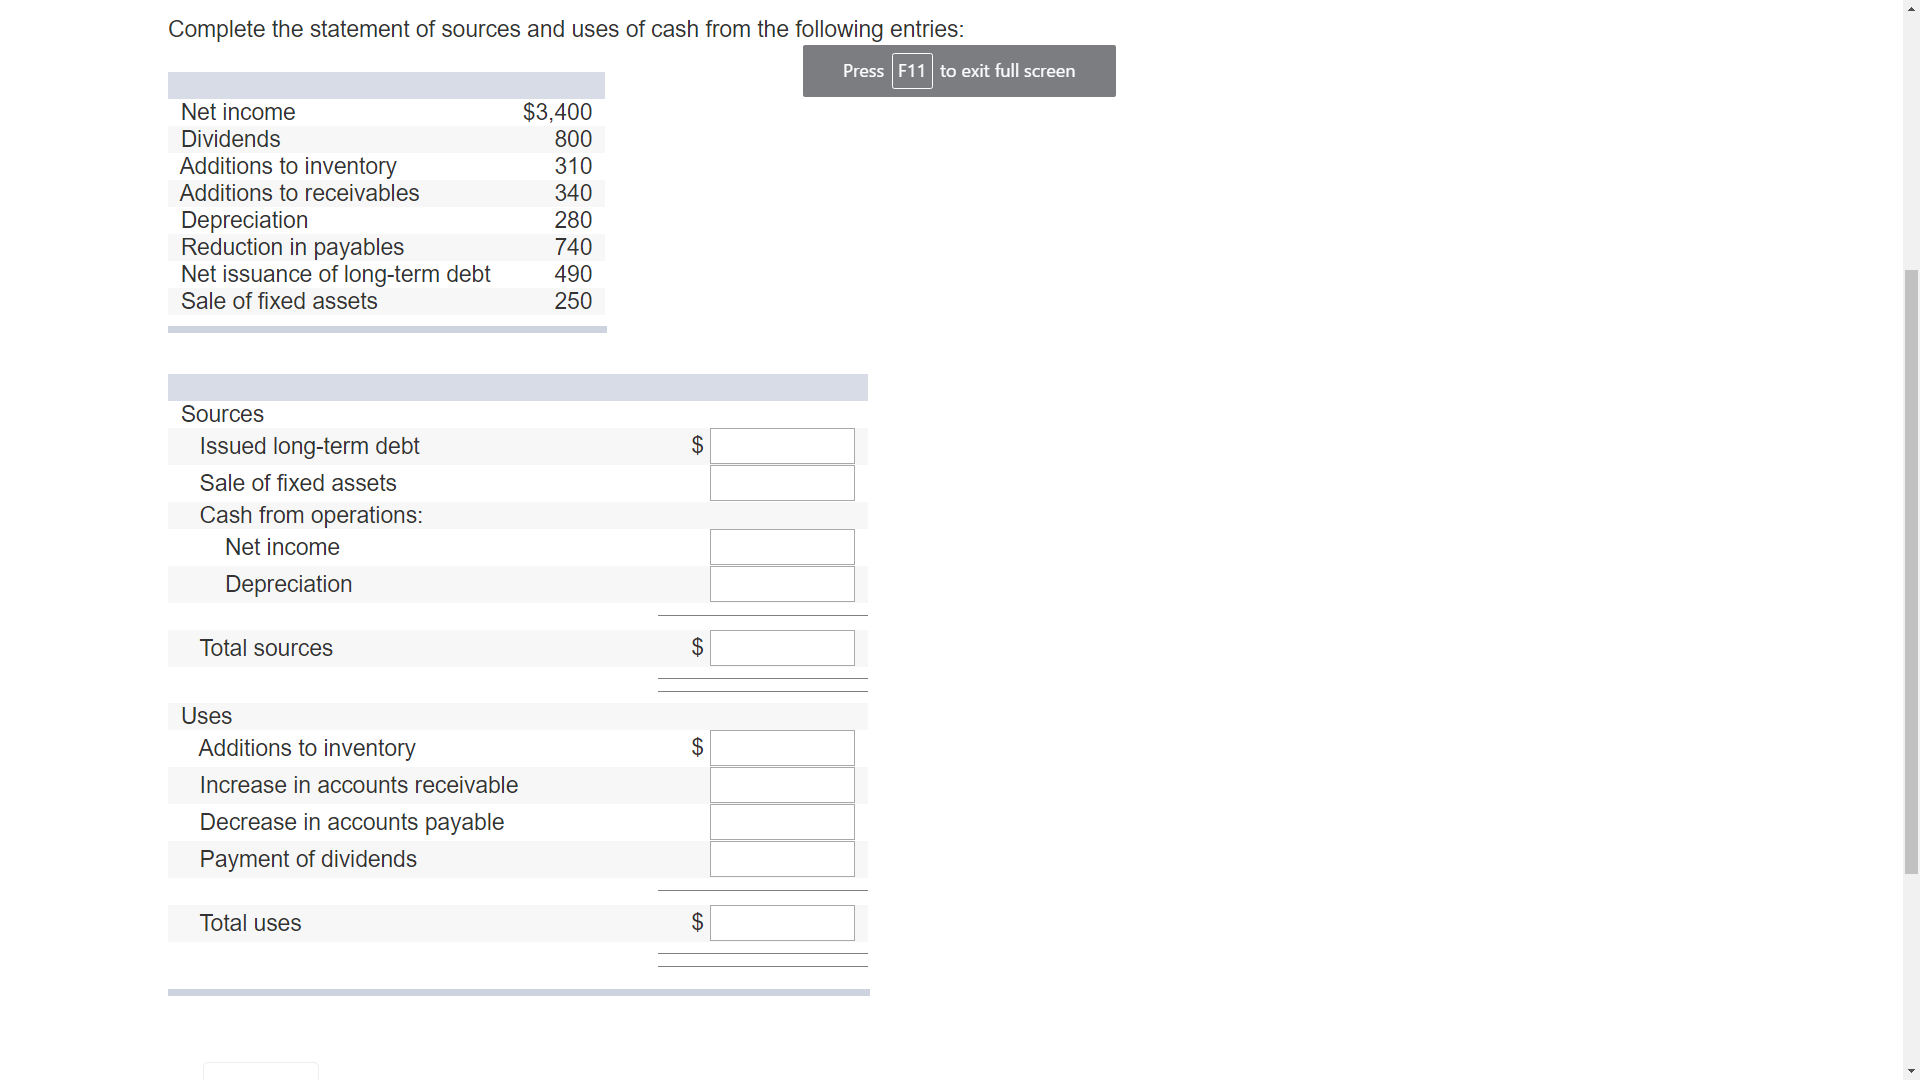Click the Depreciation entry box in Sources section
The width and height of the screenshot is (1920, 1080).
782,584
